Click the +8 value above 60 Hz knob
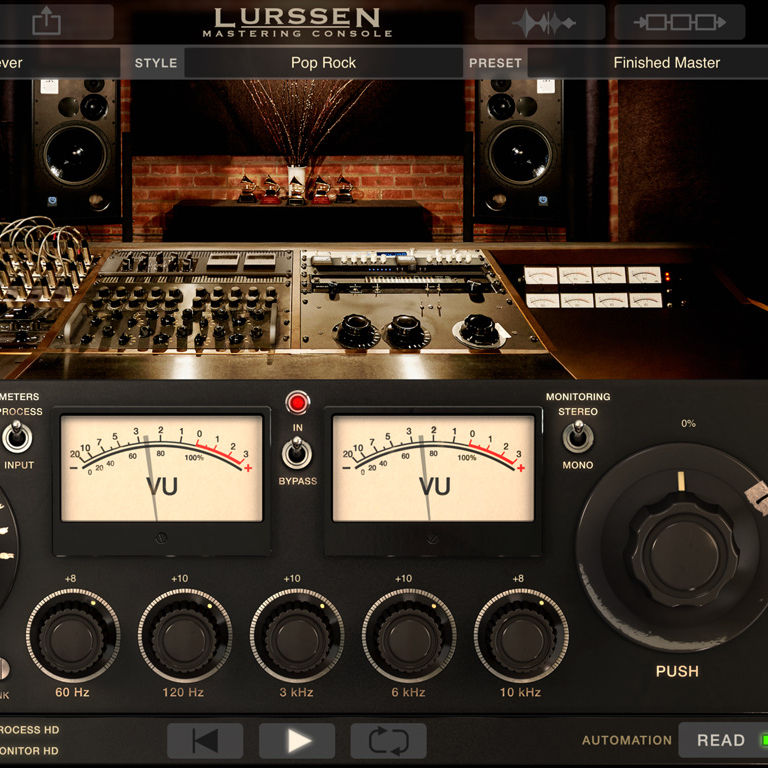The image size is (768, 768). 71,578
